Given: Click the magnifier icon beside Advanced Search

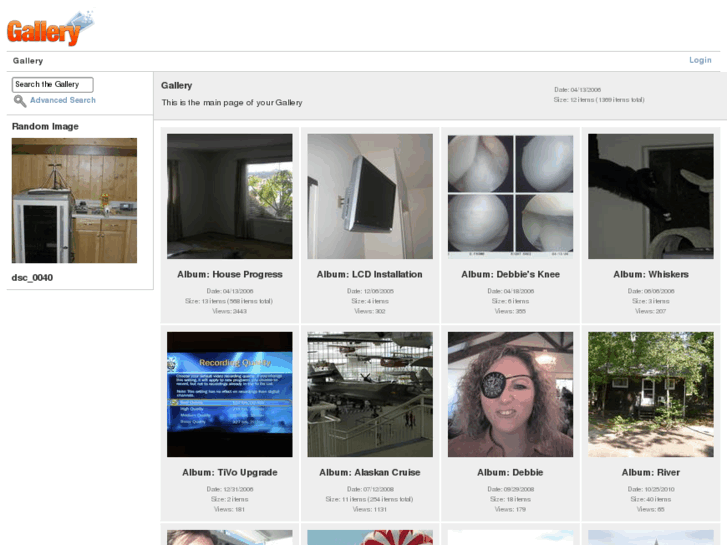Looking at the screenshot, I should 19,101.
